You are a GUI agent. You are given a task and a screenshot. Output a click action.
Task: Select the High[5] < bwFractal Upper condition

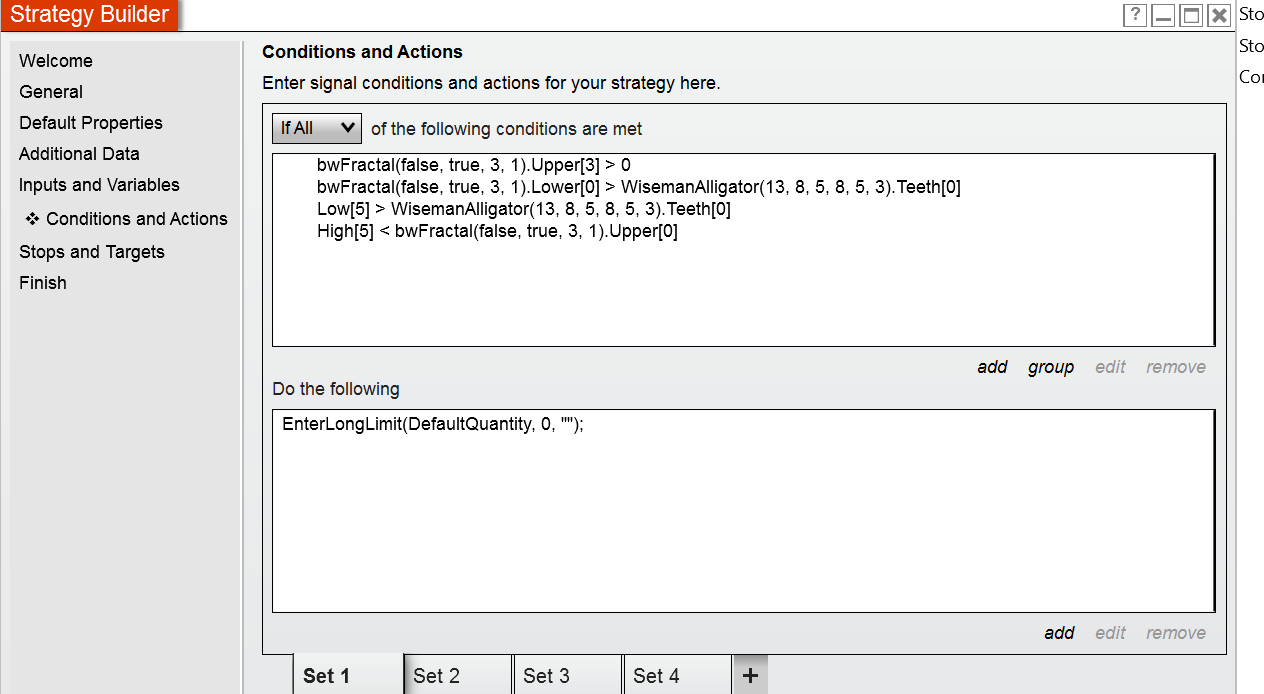tap(497, 231)
